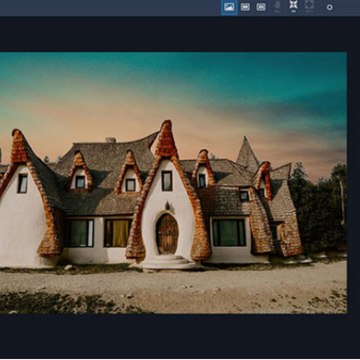
Task: Click the third gray compare view icon
Action: pyautogui.click(x=261, y=7)
